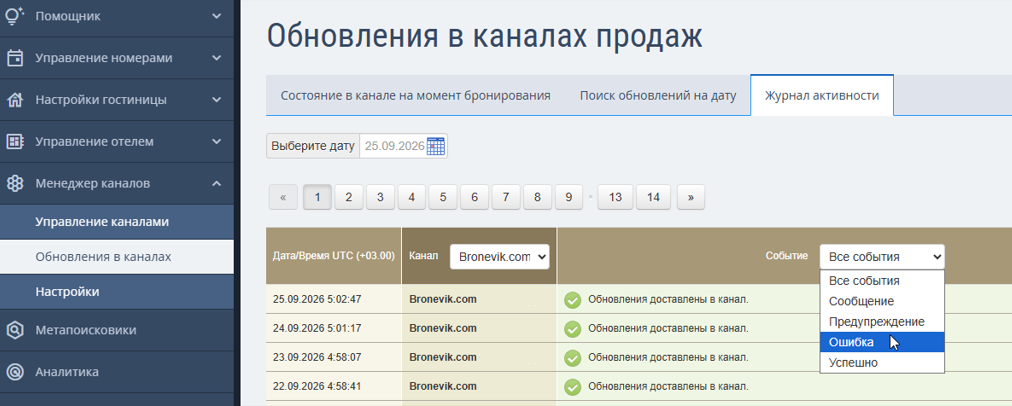Collapse the Менеджер каналов chevron
This screenshot has width=1012, height=406.
217,183
